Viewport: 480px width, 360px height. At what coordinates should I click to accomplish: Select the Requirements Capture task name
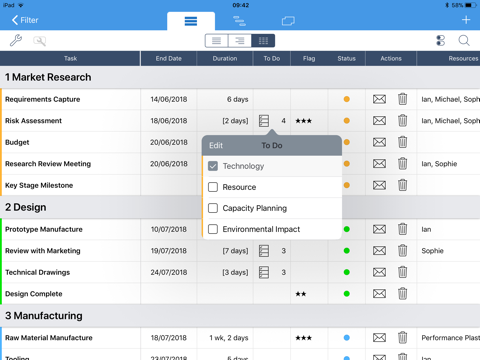click(x=43, y=99)
